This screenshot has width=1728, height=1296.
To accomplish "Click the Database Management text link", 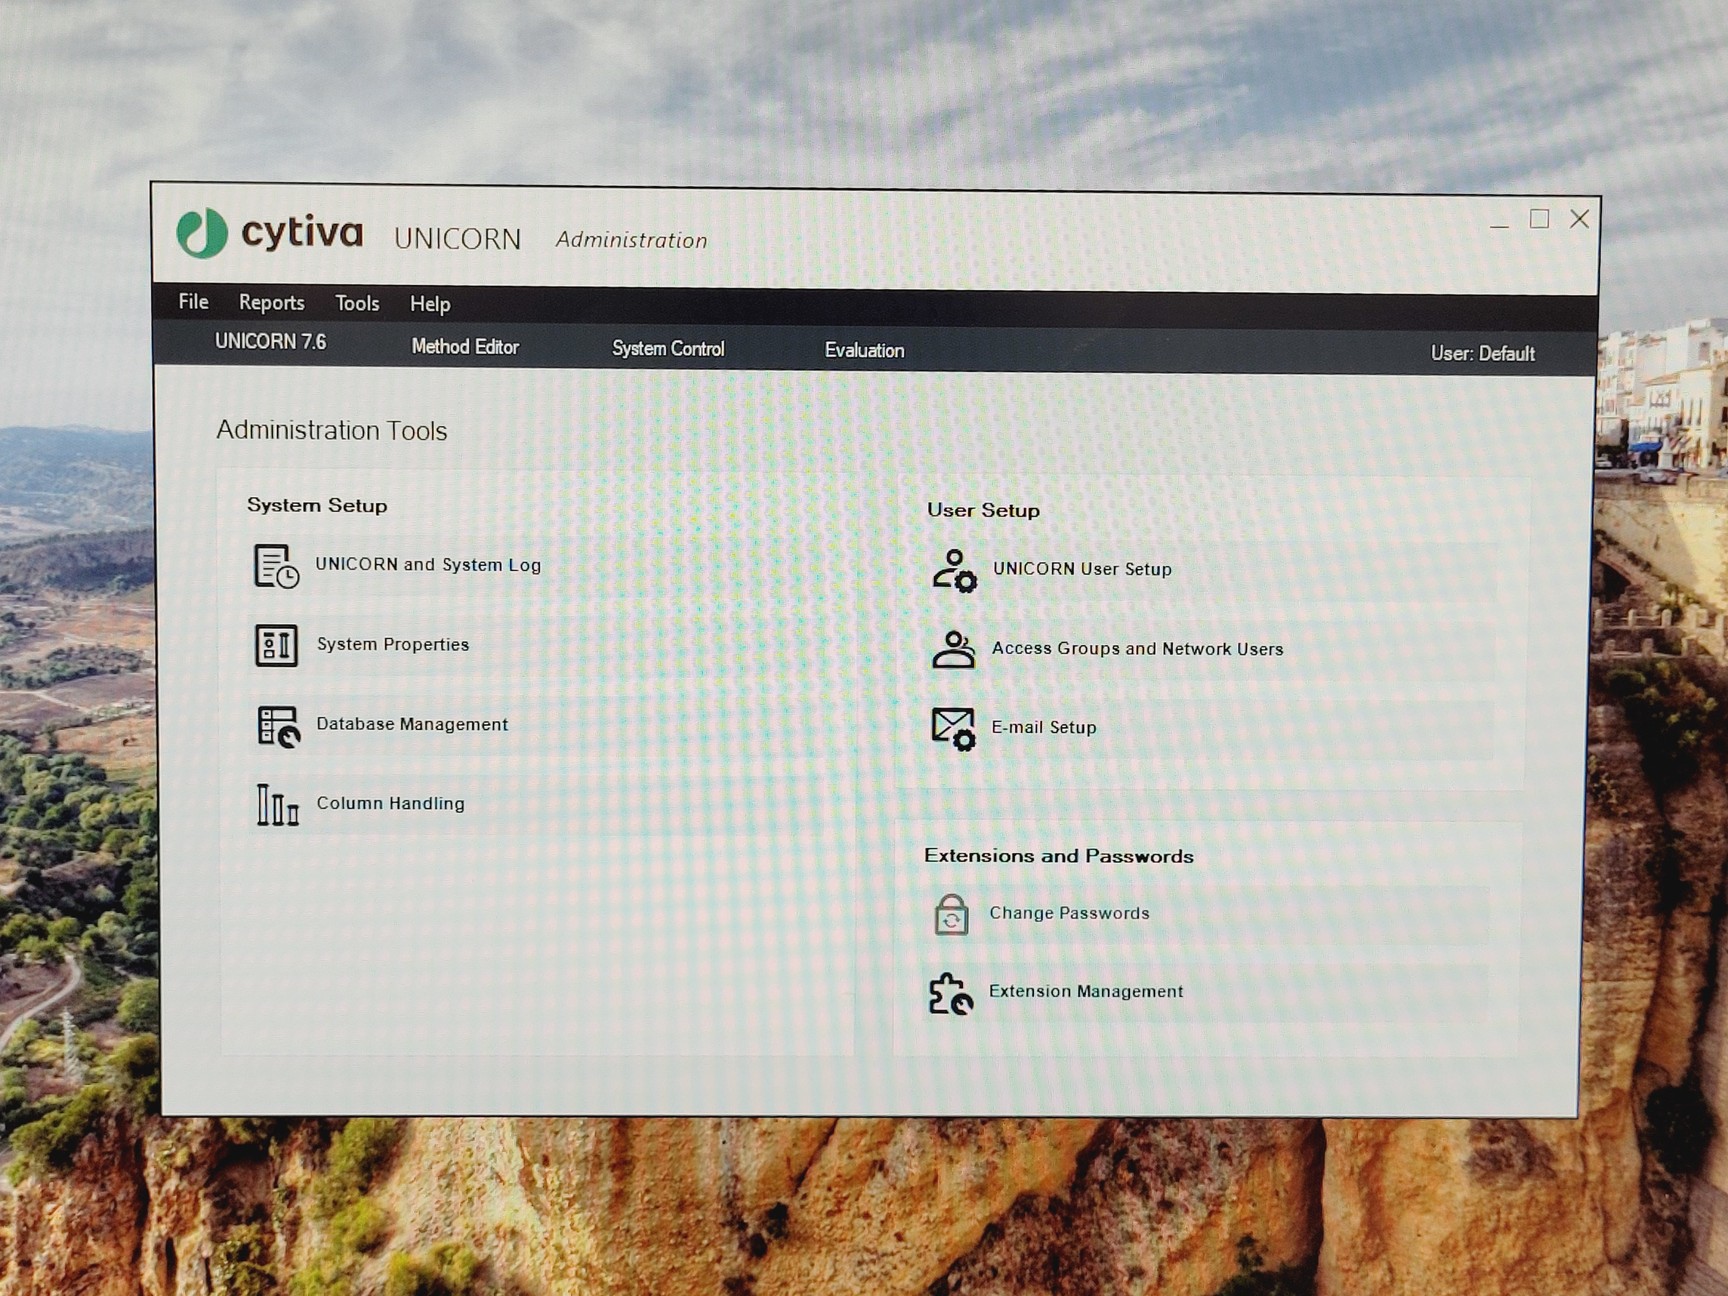I will (412, 724).
